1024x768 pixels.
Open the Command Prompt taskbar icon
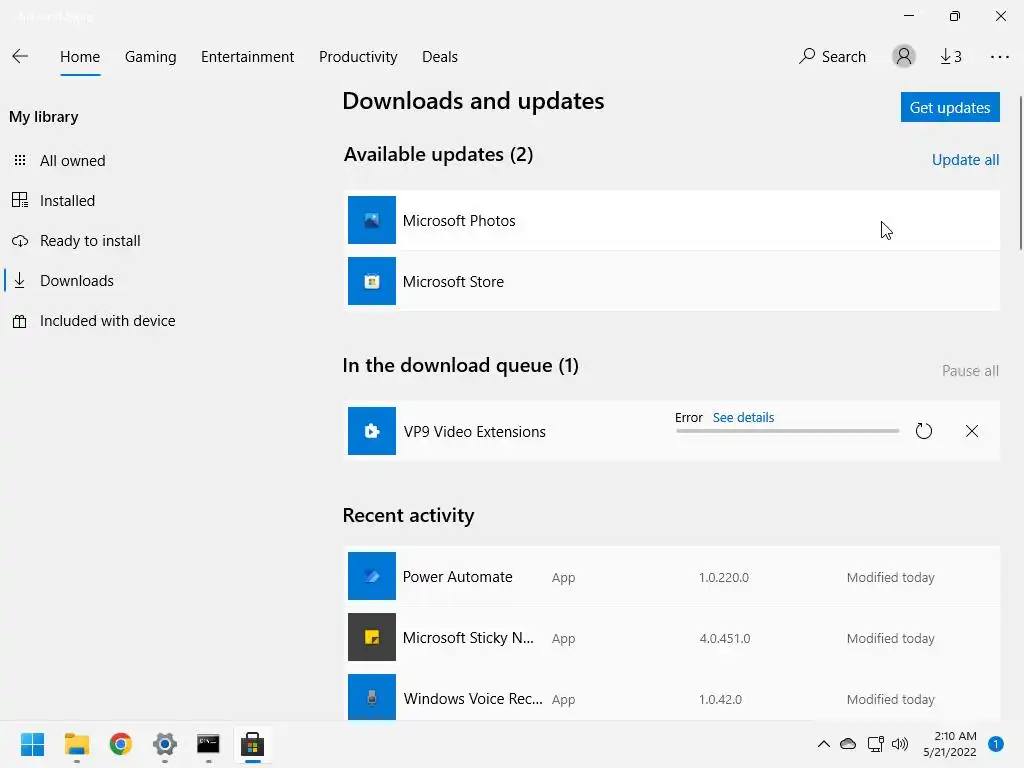pos(208,744)
